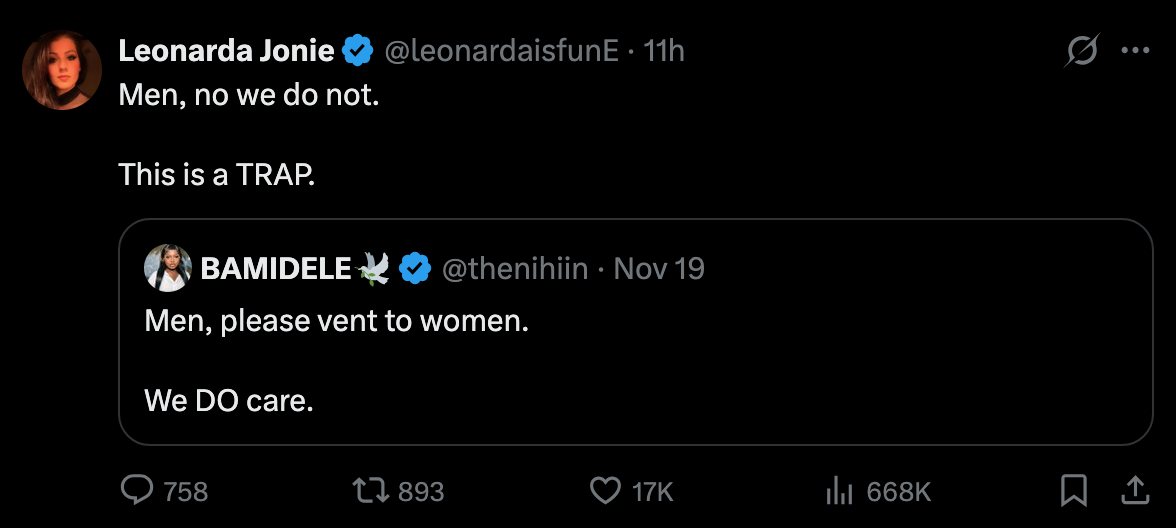Viewport: 1176px width, 528px height.
Task: Like the post with 17K likes
Action: [x=604, y=491]
